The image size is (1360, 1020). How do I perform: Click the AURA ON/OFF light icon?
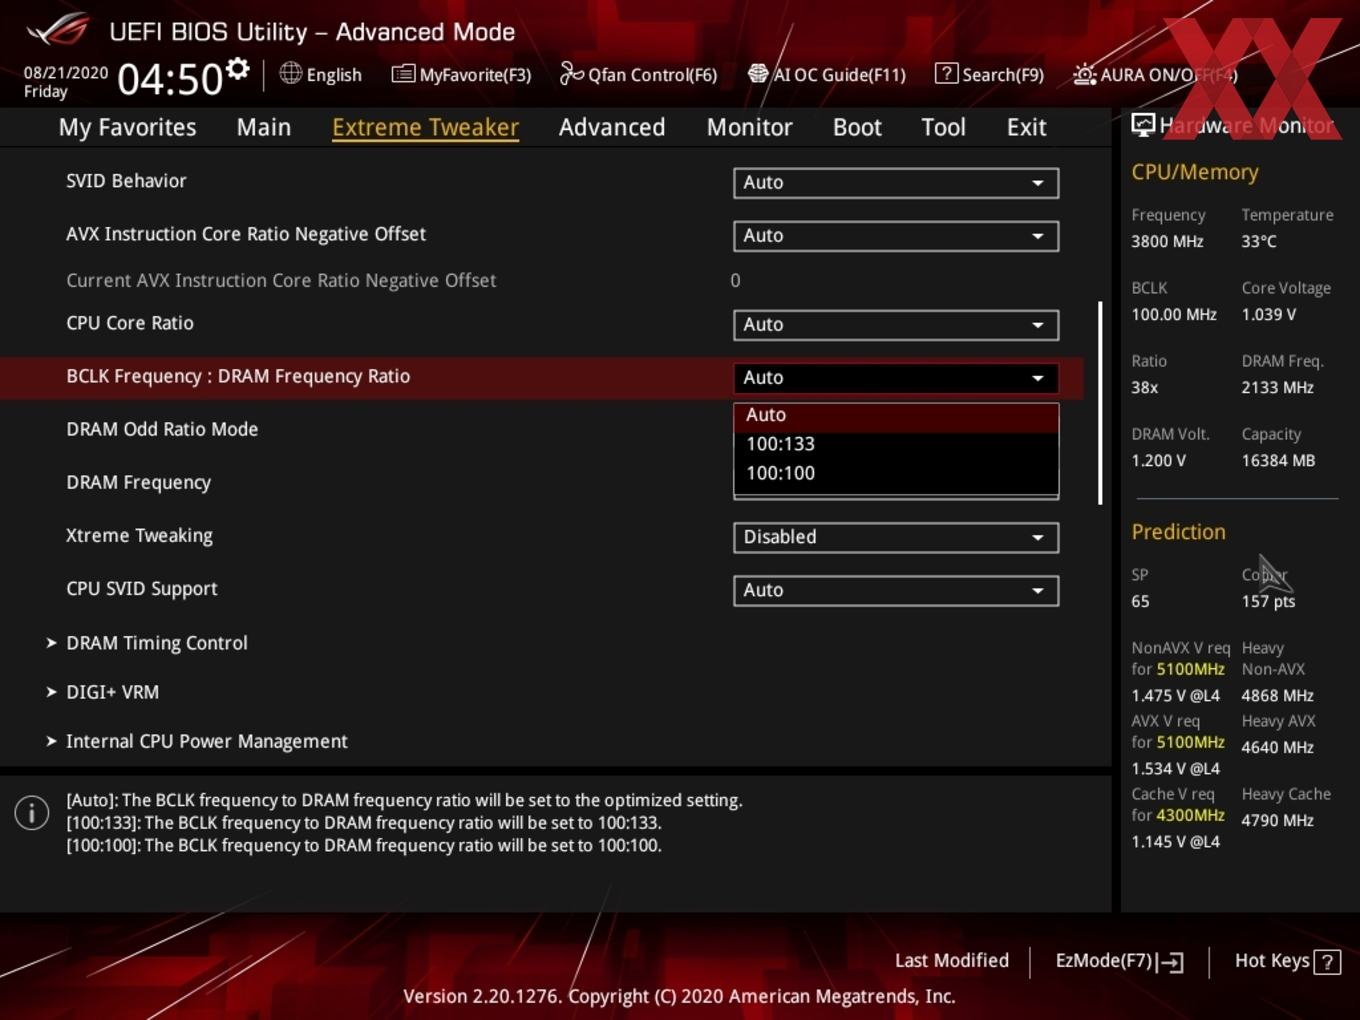[x=1084, y=74]
